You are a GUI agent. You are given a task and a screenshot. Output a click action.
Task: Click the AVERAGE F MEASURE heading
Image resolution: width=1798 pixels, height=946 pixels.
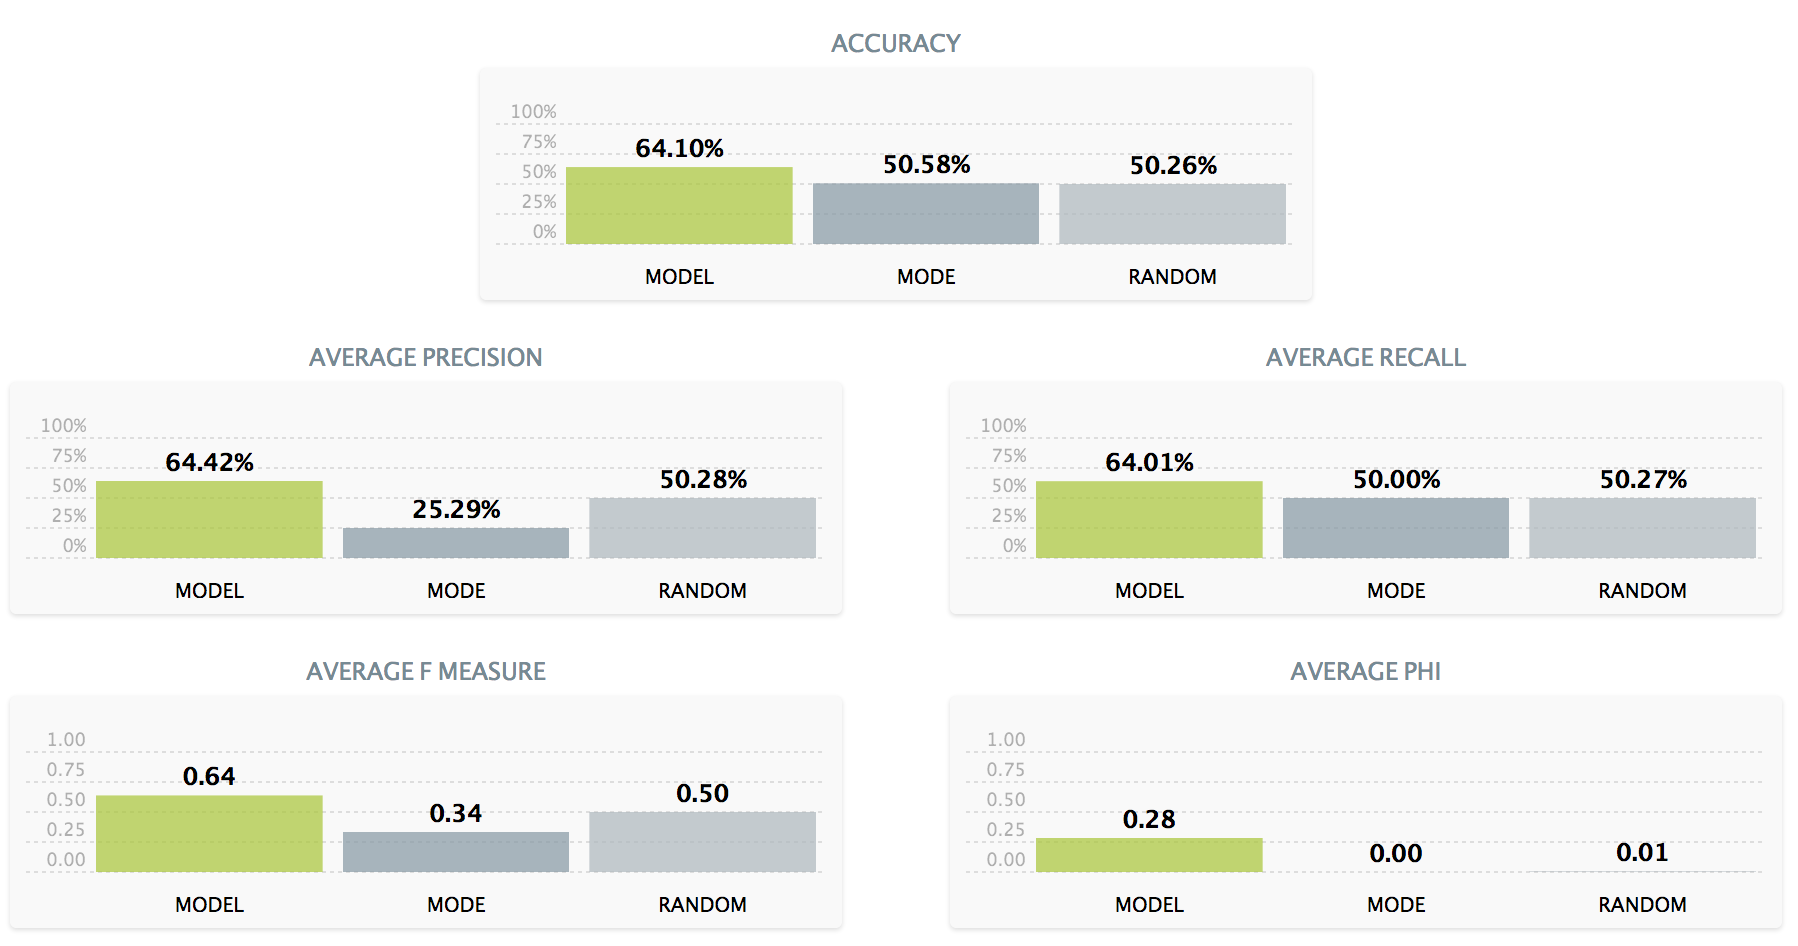coord(425,672)
